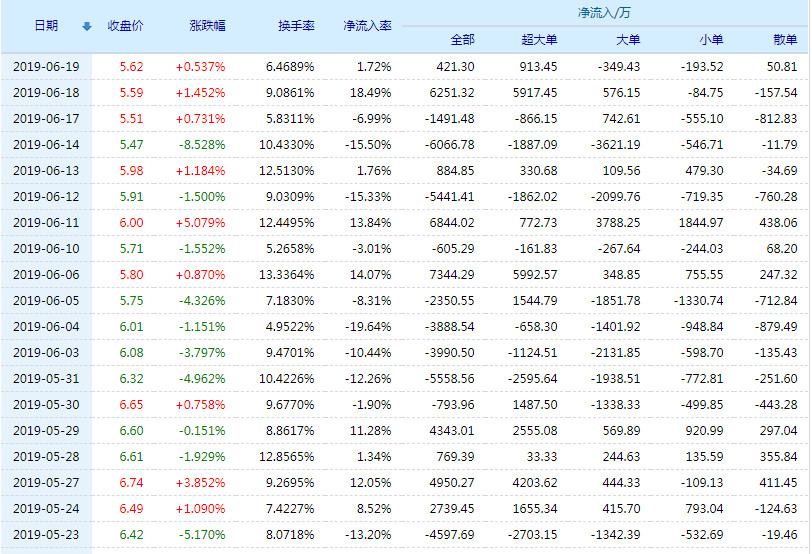Select the date cell 2019-06-13
Image resolution: width=812 pixels, height=554 pixels.
[x=46, y=170]
